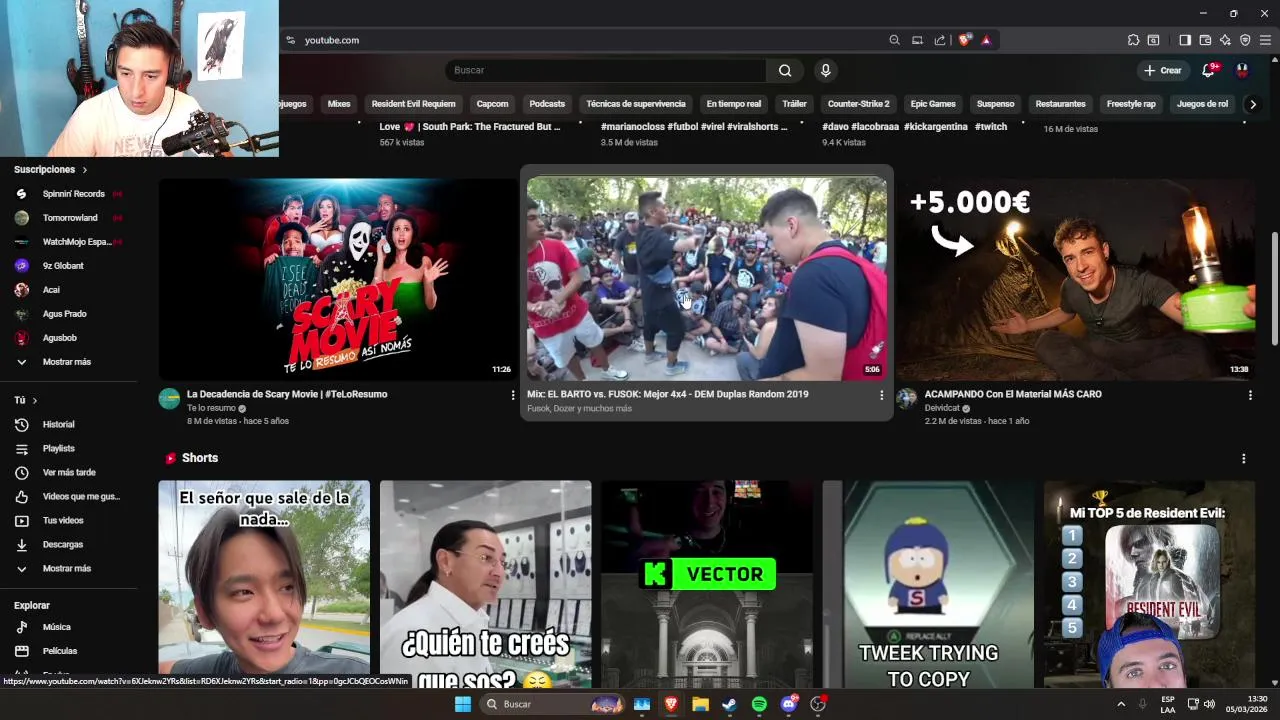This screenshot has width=1280, height=720.
Task: Open La Decadencia de Scary Movie title
Action: 287,394
